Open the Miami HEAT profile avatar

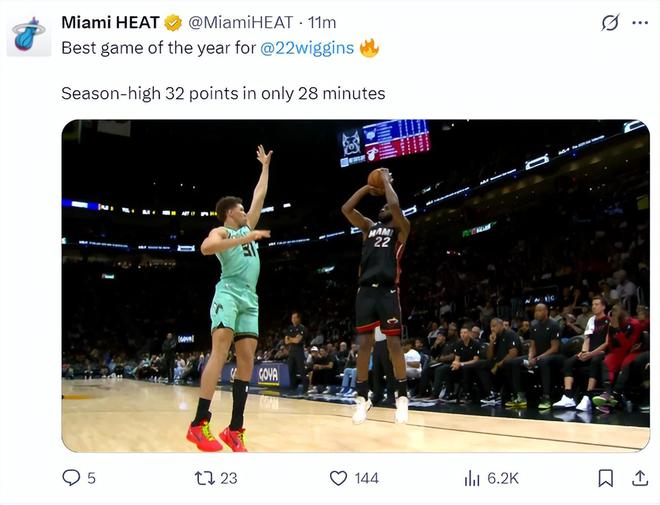click(x=29, y=35)
